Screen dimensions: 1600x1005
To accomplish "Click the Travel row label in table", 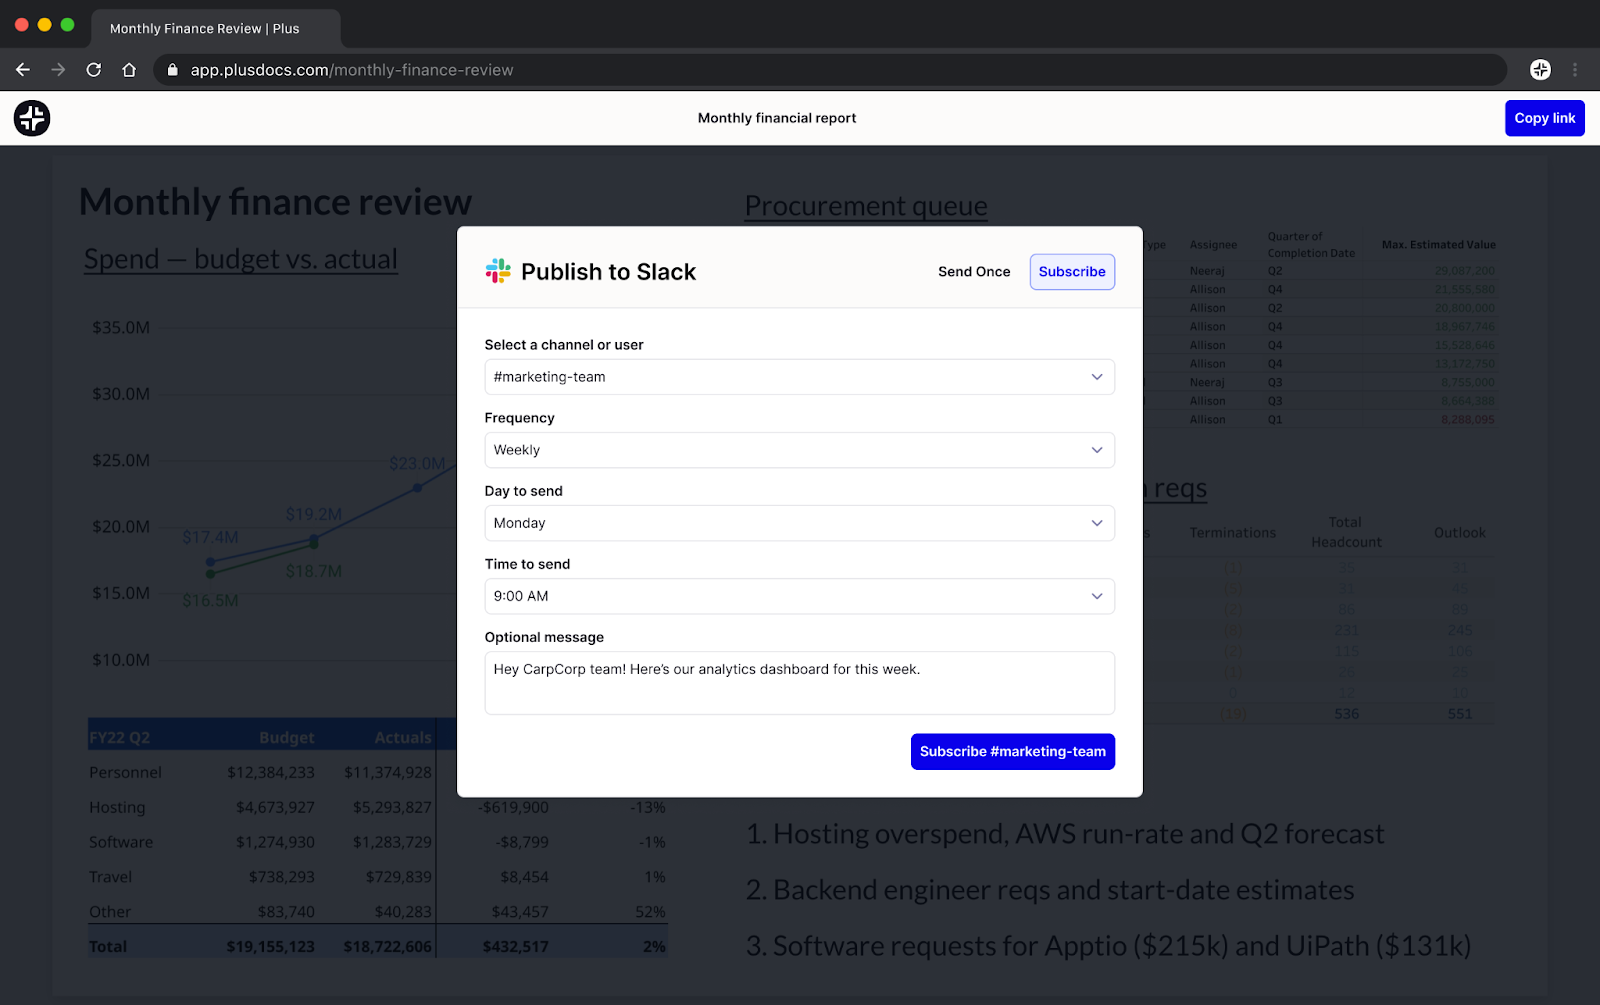I will [x=110, y=877].
